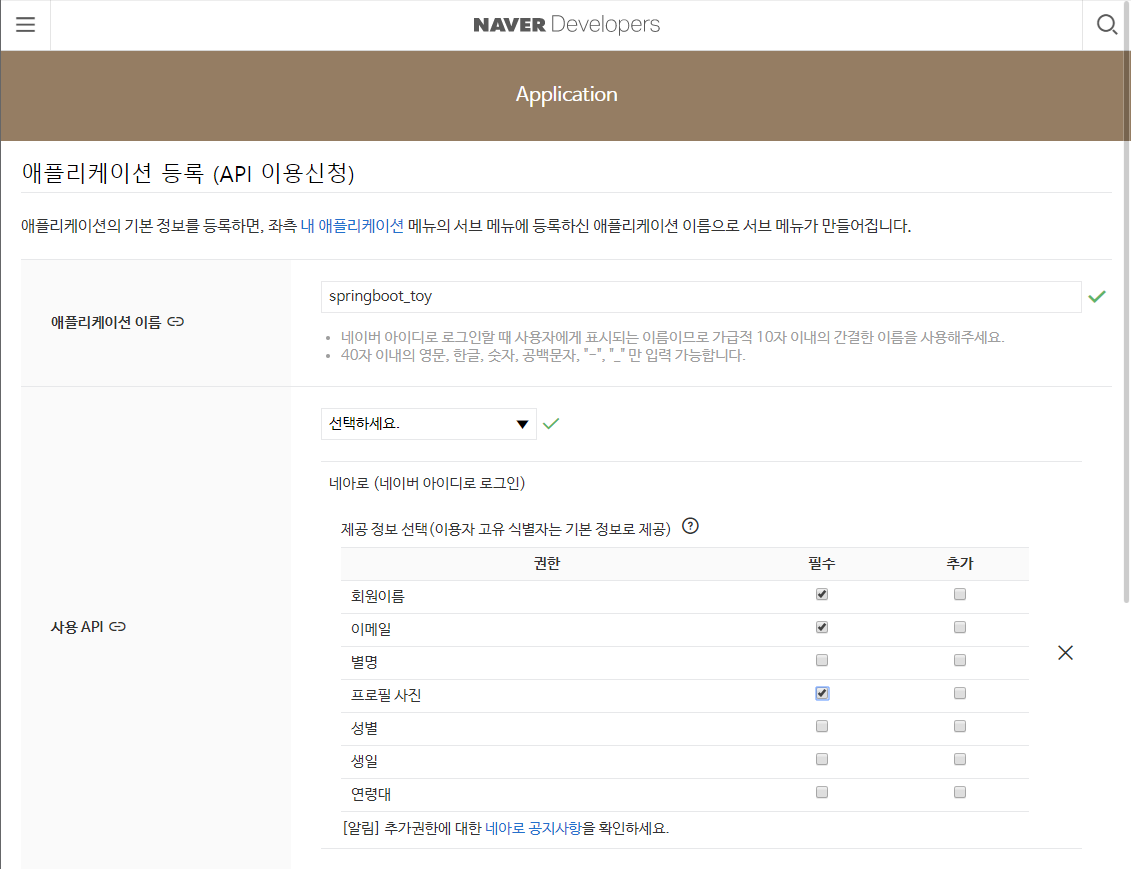Click the 필수 column header
Viewport: 1131px width, 869px height.
pos(822,563)
